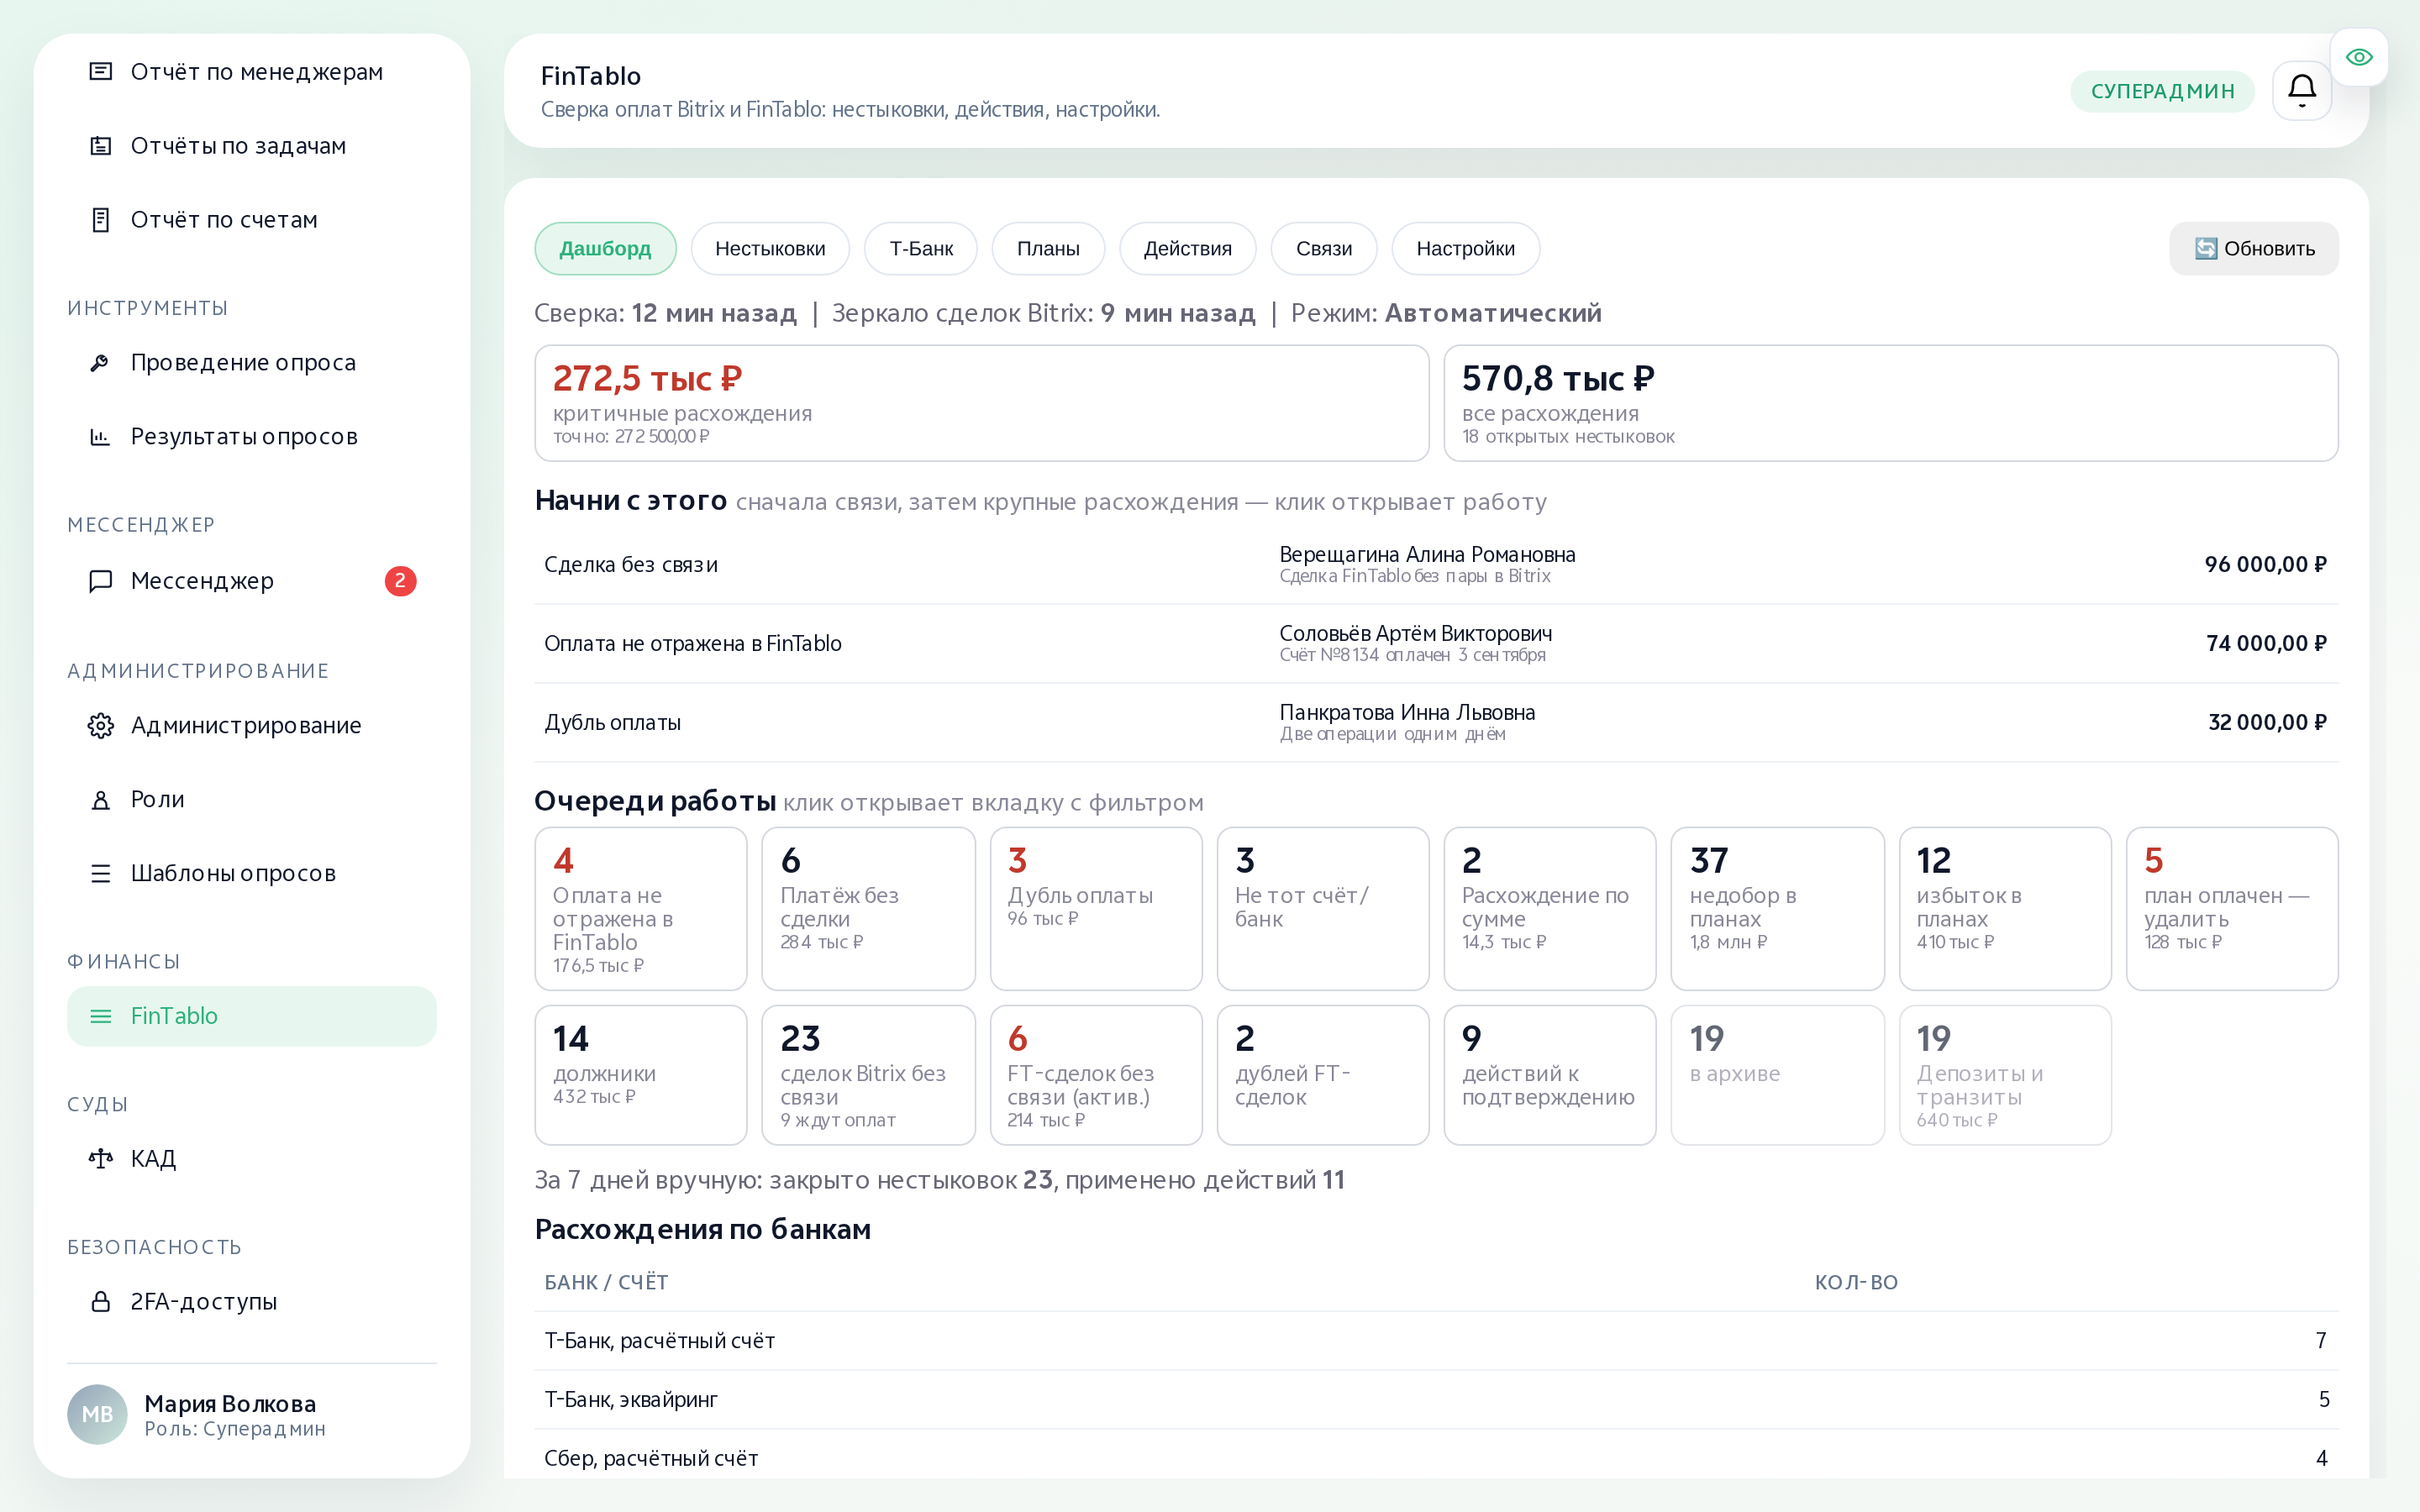Switch to the Нестыковки tab
The height and width of the screenshot is (1512, 2420).
coord(770,249)
